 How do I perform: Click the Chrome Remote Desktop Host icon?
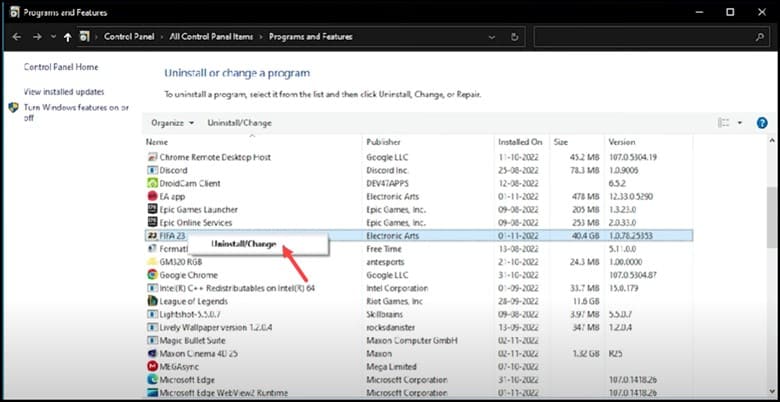[153, 157]
